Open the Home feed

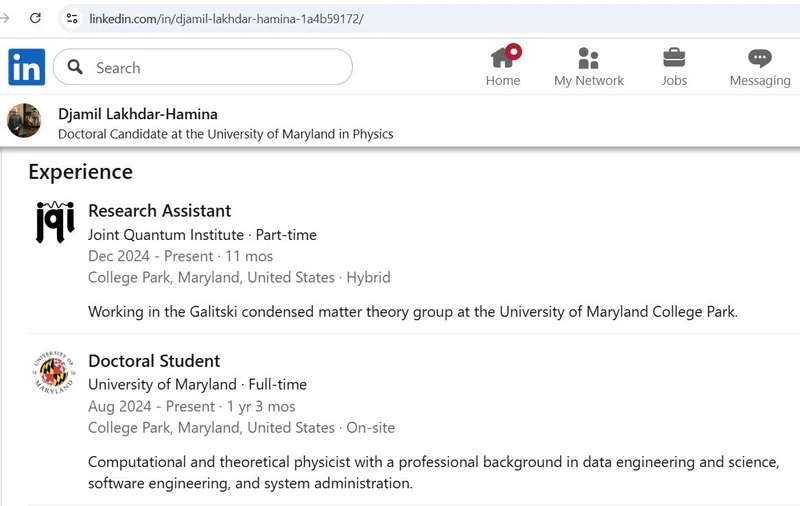pos(503,67)
